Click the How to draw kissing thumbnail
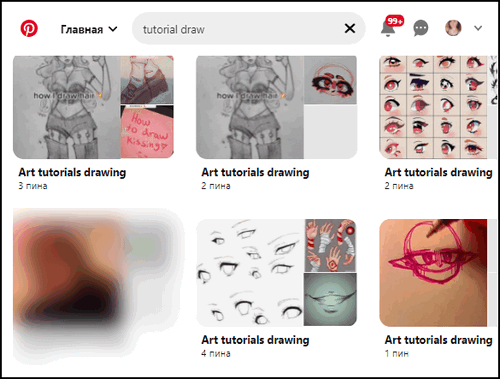500x379 pixels. (147, 132)
